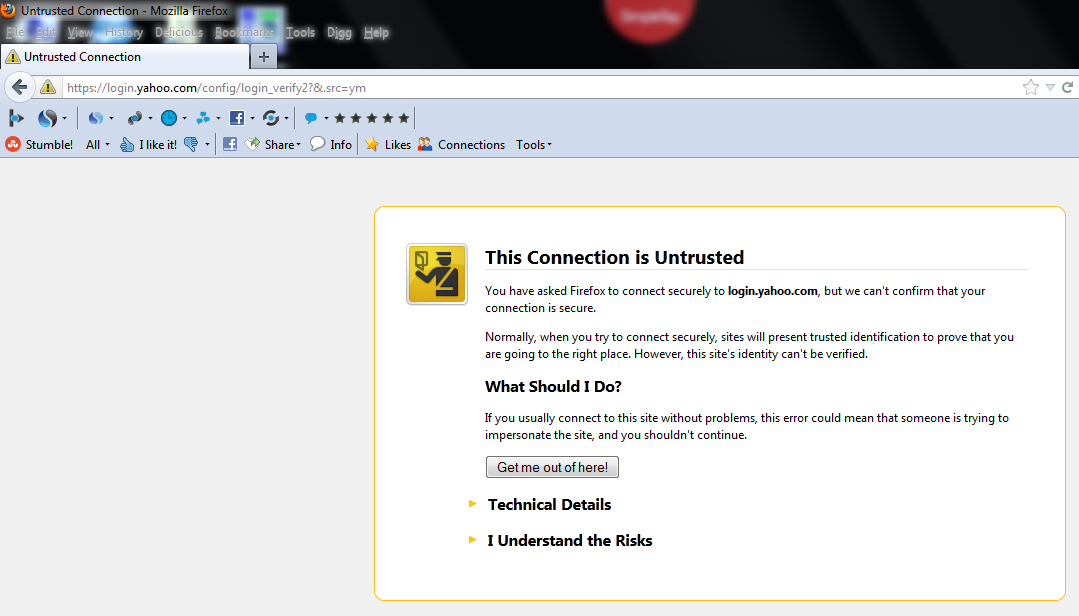Screen dimensions: 1079x616
Task: Open the All topics dropdown
Action: 98,145
